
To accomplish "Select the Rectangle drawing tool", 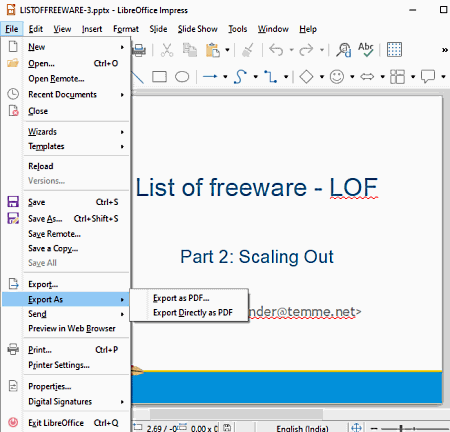I will 159,77.
